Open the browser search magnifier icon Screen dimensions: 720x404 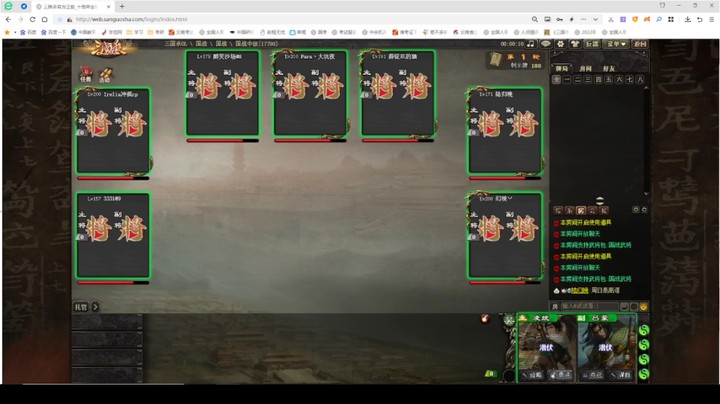pos(535,19)
